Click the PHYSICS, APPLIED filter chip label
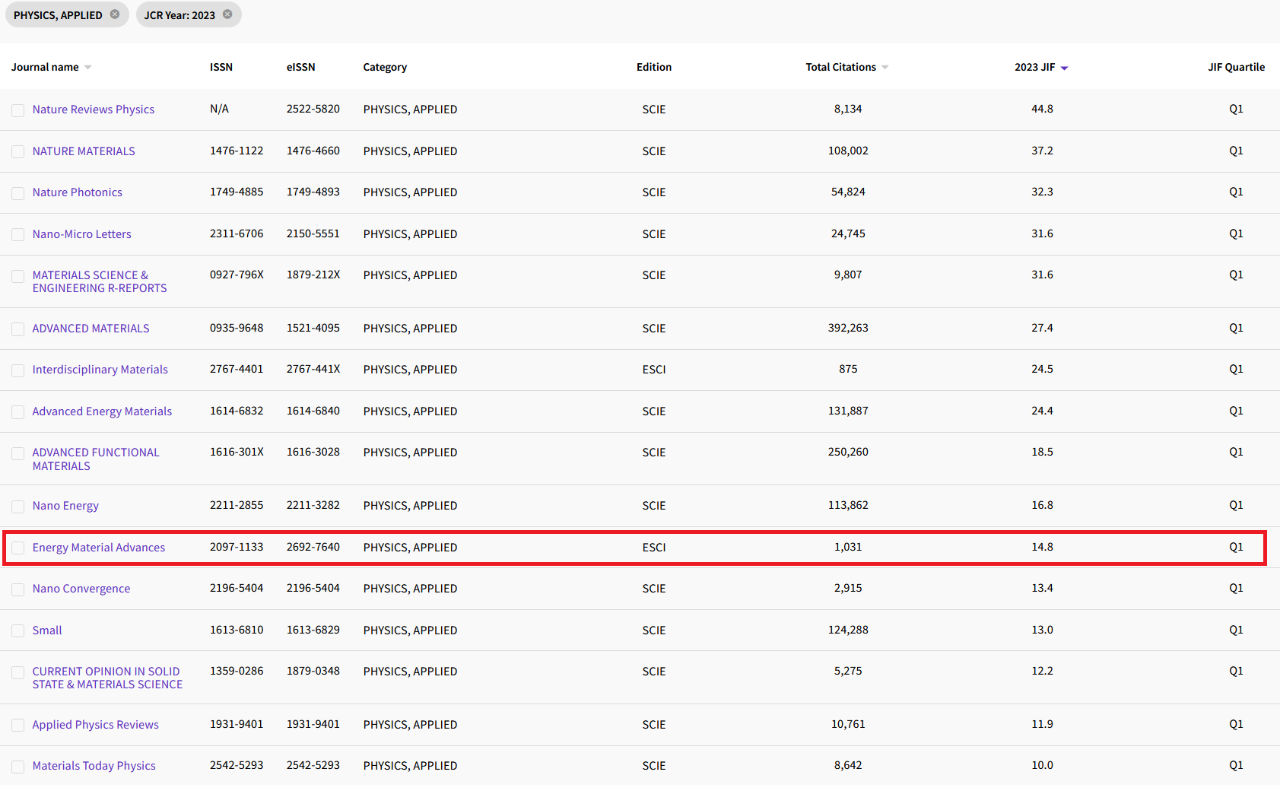This screenshot has height=785, width=1280. pos(58,15)
